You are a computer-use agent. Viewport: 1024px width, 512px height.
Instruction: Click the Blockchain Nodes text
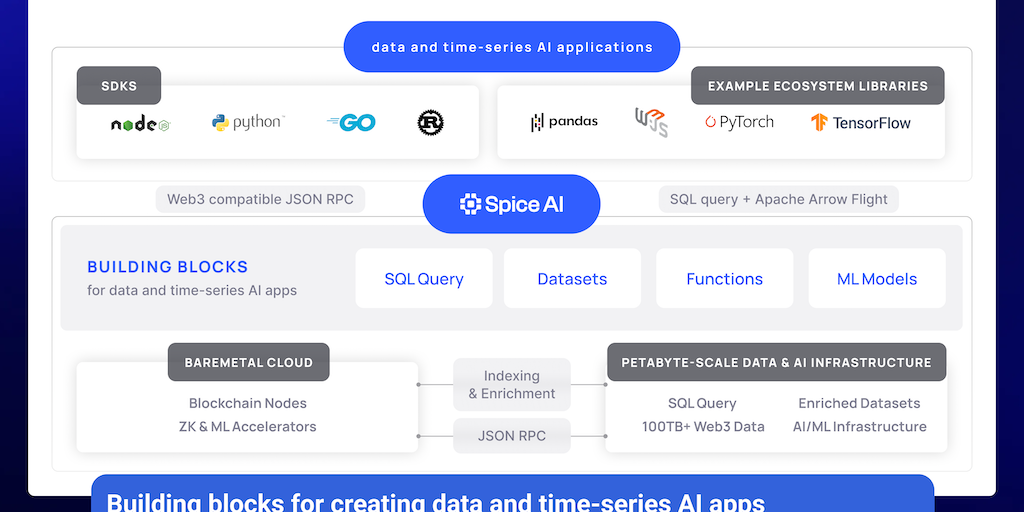click(248, 404)
